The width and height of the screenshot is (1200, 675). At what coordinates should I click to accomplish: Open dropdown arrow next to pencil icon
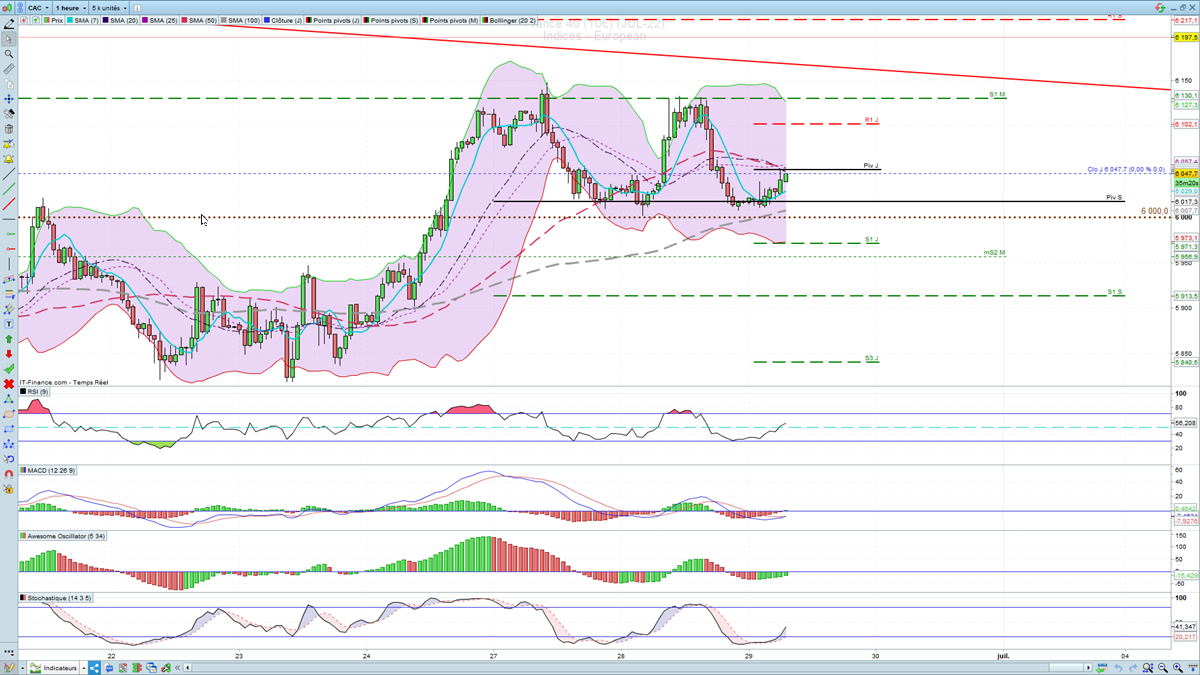(23, 668)
